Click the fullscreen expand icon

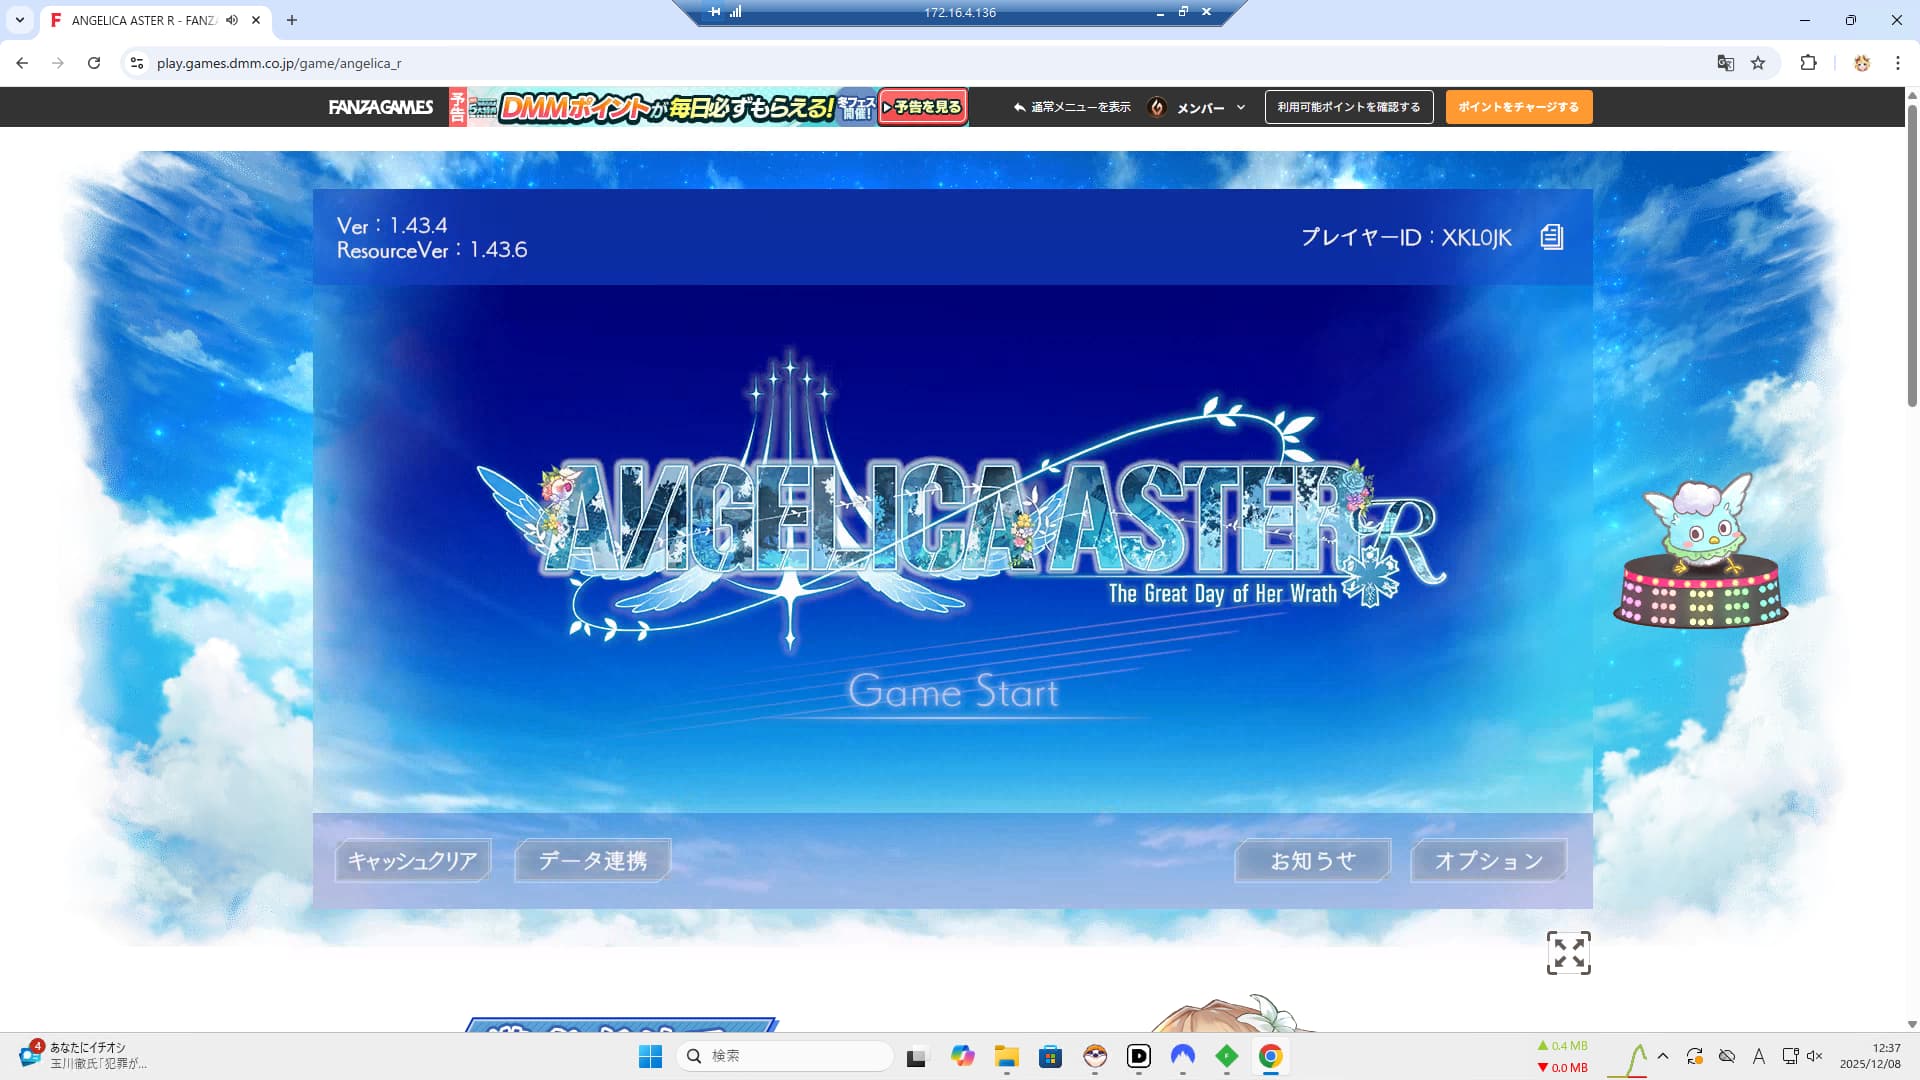pyautogui.click(x=1568, y=953)
